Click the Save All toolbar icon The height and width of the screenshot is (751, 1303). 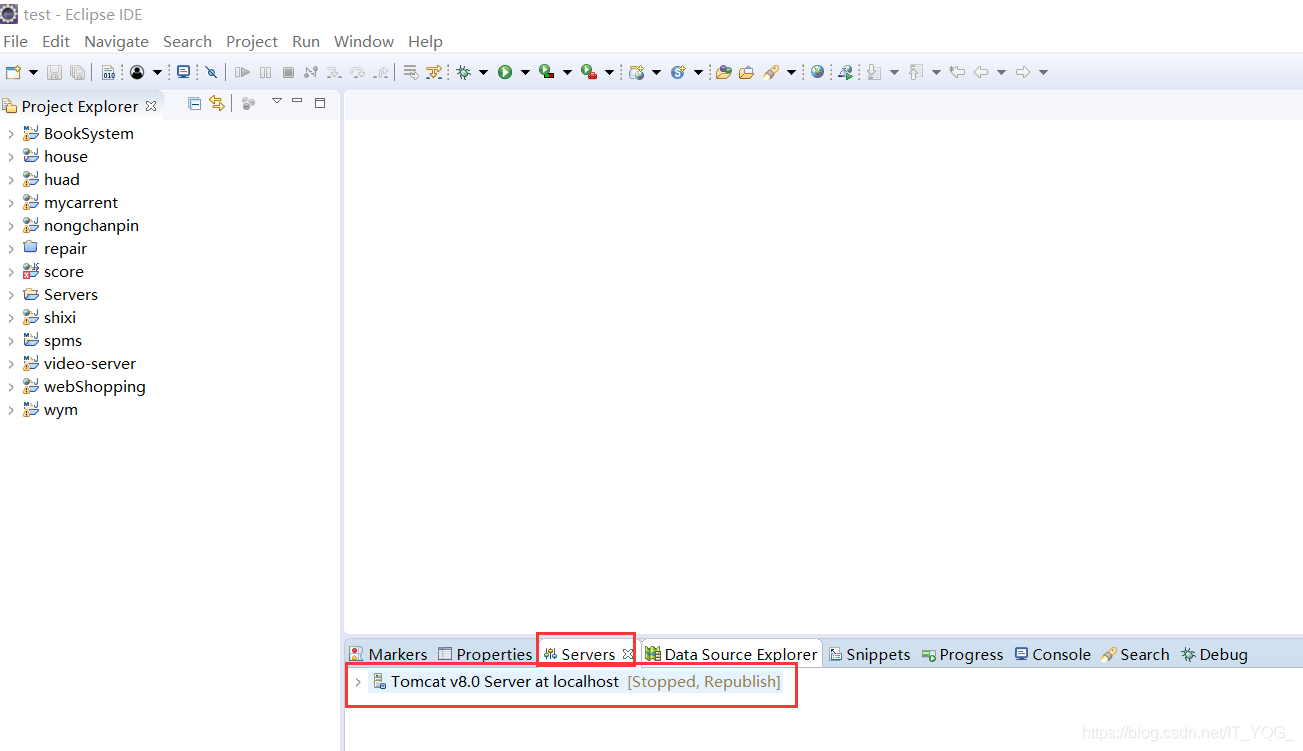tap(77, 72)
